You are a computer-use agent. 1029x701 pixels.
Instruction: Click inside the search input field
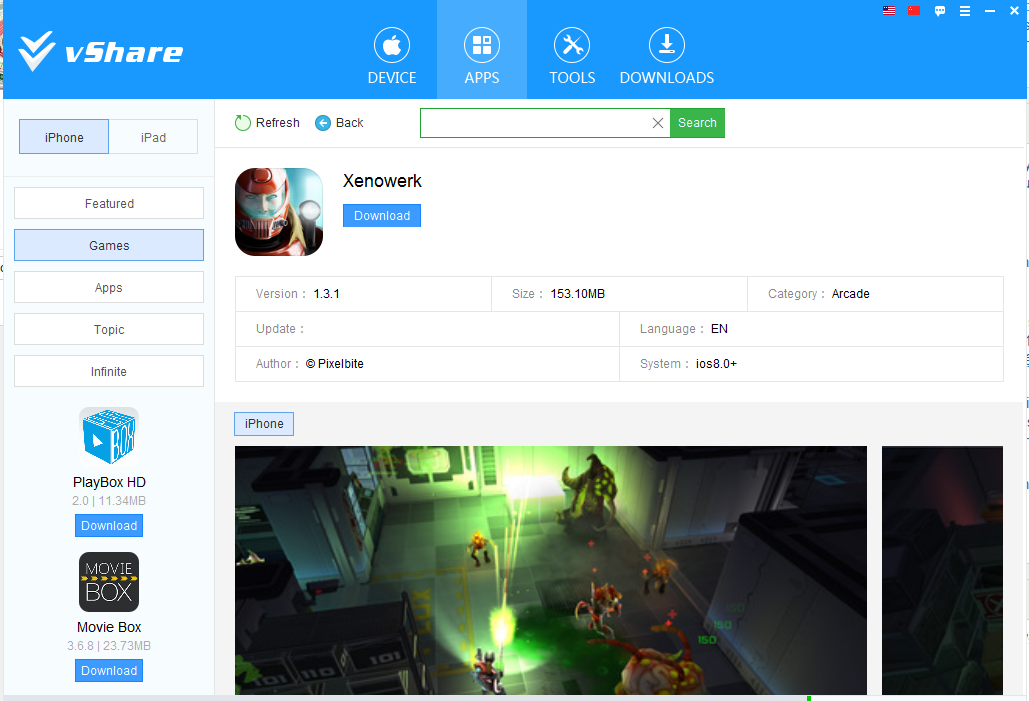coord(534,123)
